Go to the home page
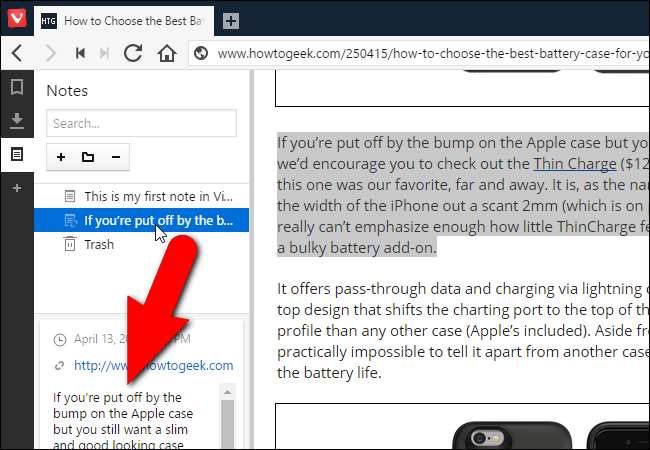 (167, 53)
